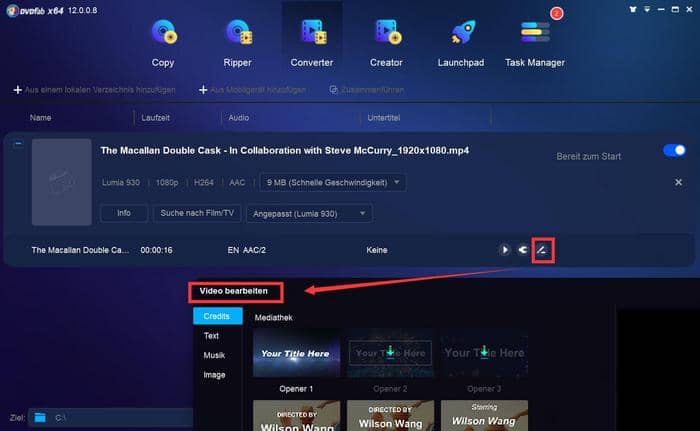Add files from mobile device
700x431 pixels.
252,90
